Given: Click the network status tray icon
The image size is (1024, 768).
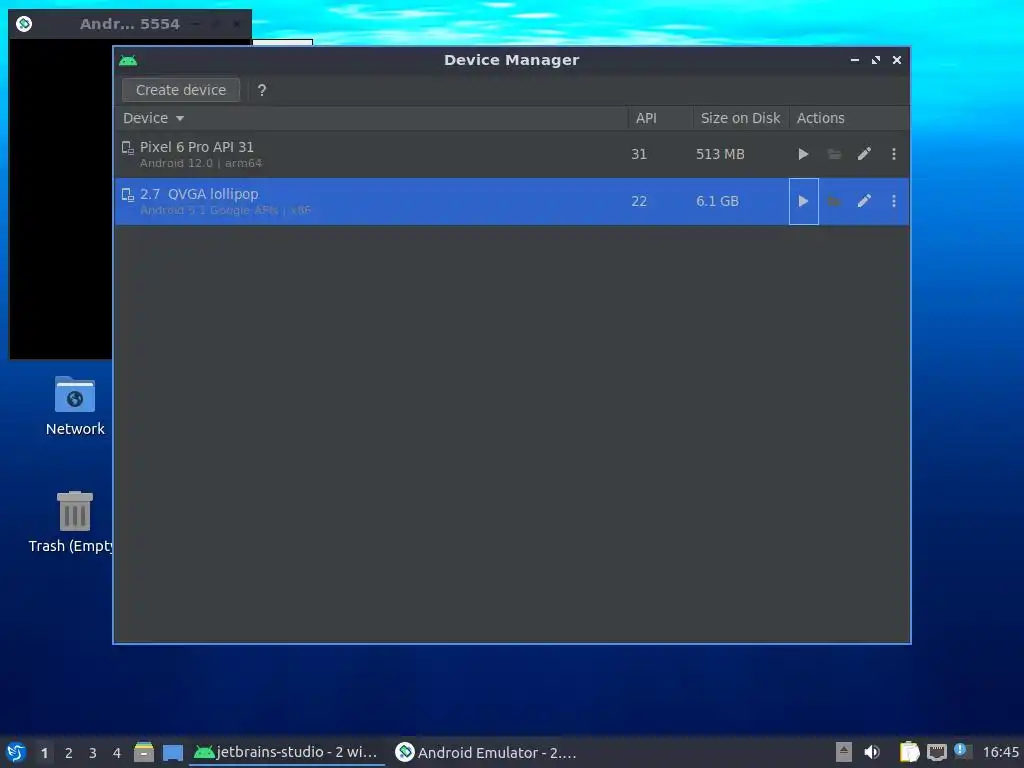Looking at the screenshot, I should point(937,752).
